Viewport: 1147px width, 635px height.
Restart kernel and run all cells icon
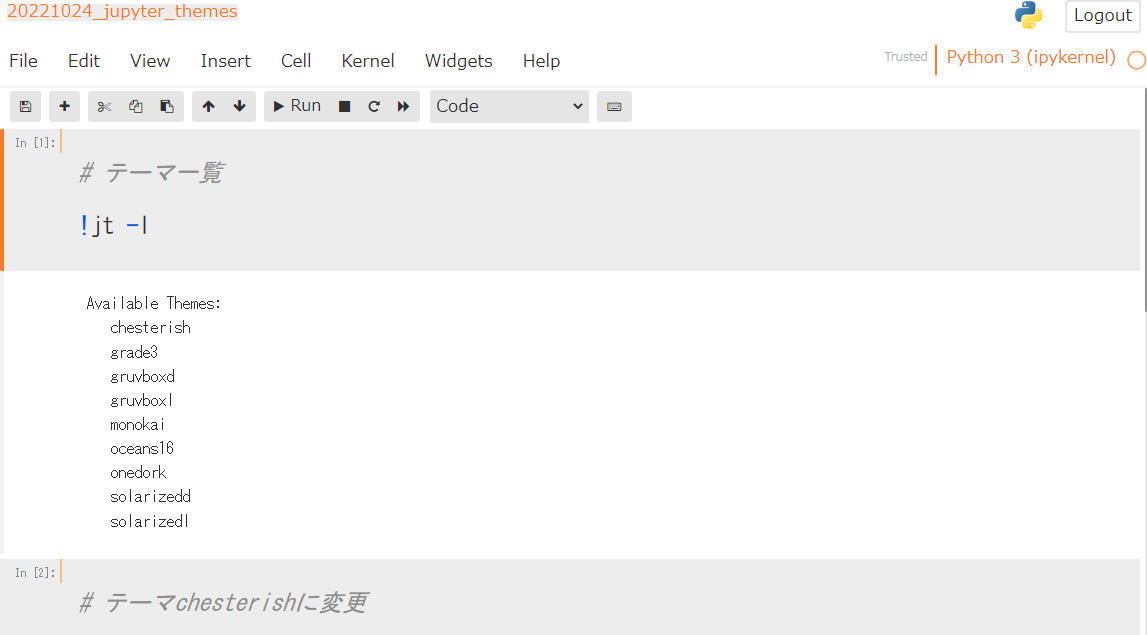click(x=403, y=107)
